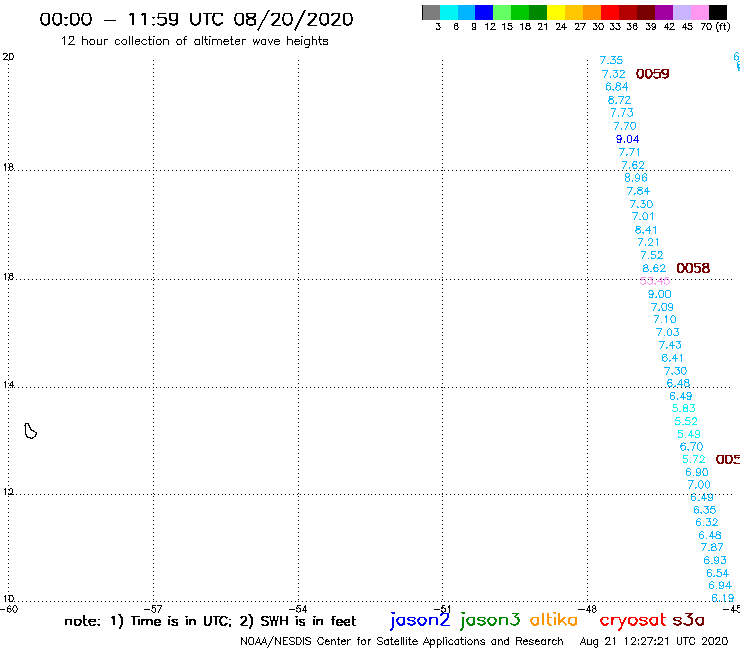Click the '12 hour collection of altimeter' subtitle

click(194, 41)
